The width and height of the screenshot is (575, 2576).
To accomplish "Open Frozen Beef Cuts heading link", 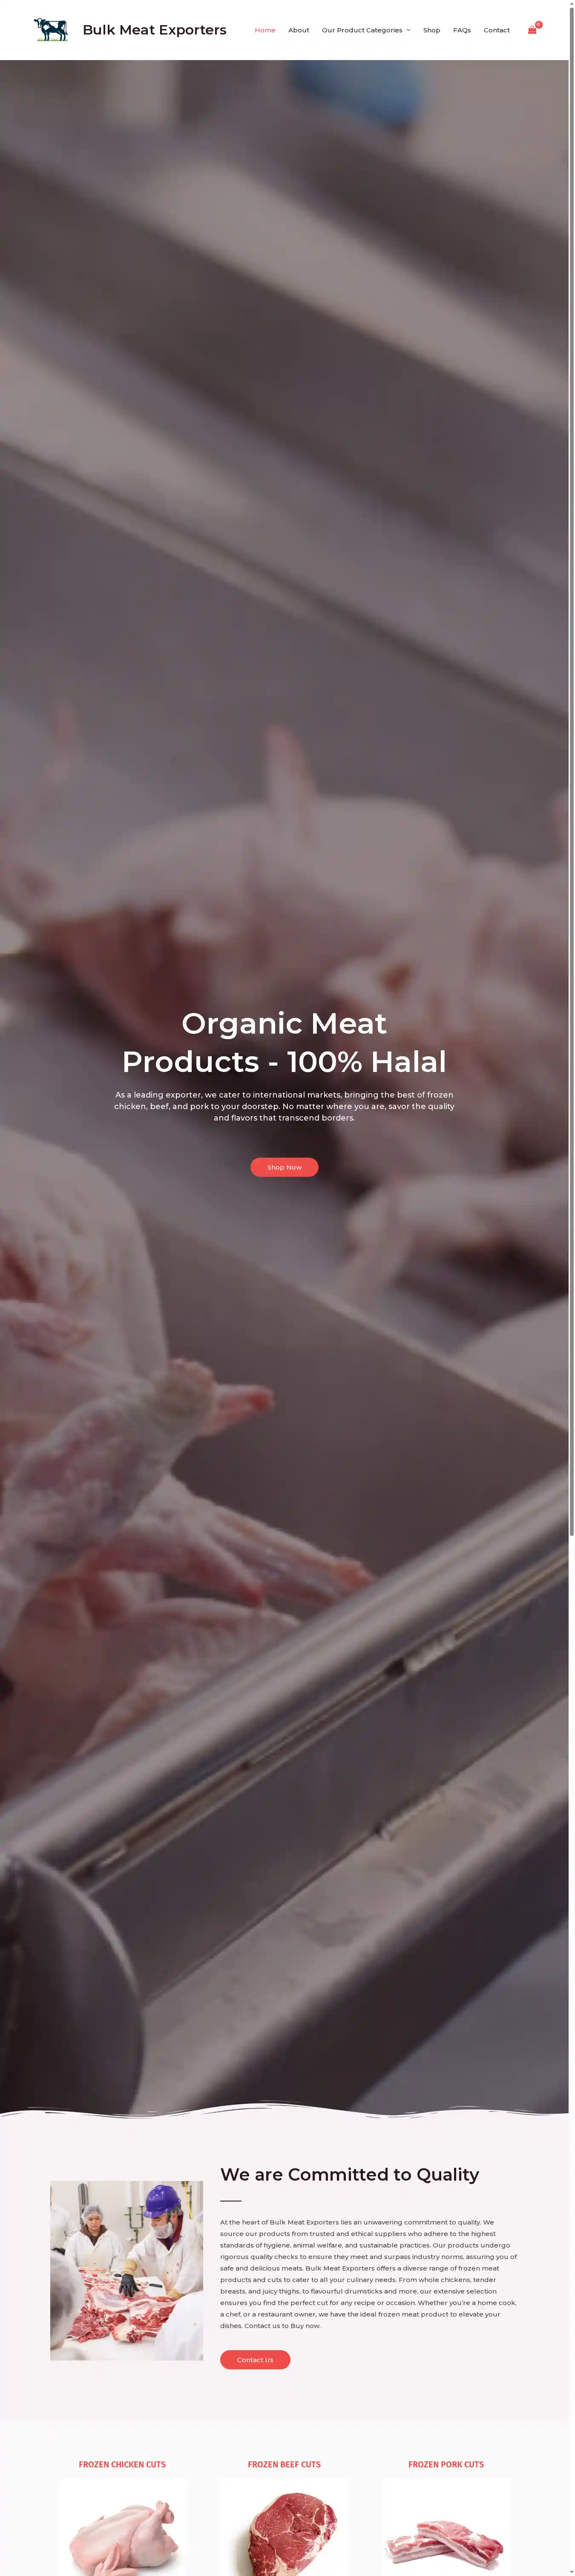I will (x=284, y=2464).
